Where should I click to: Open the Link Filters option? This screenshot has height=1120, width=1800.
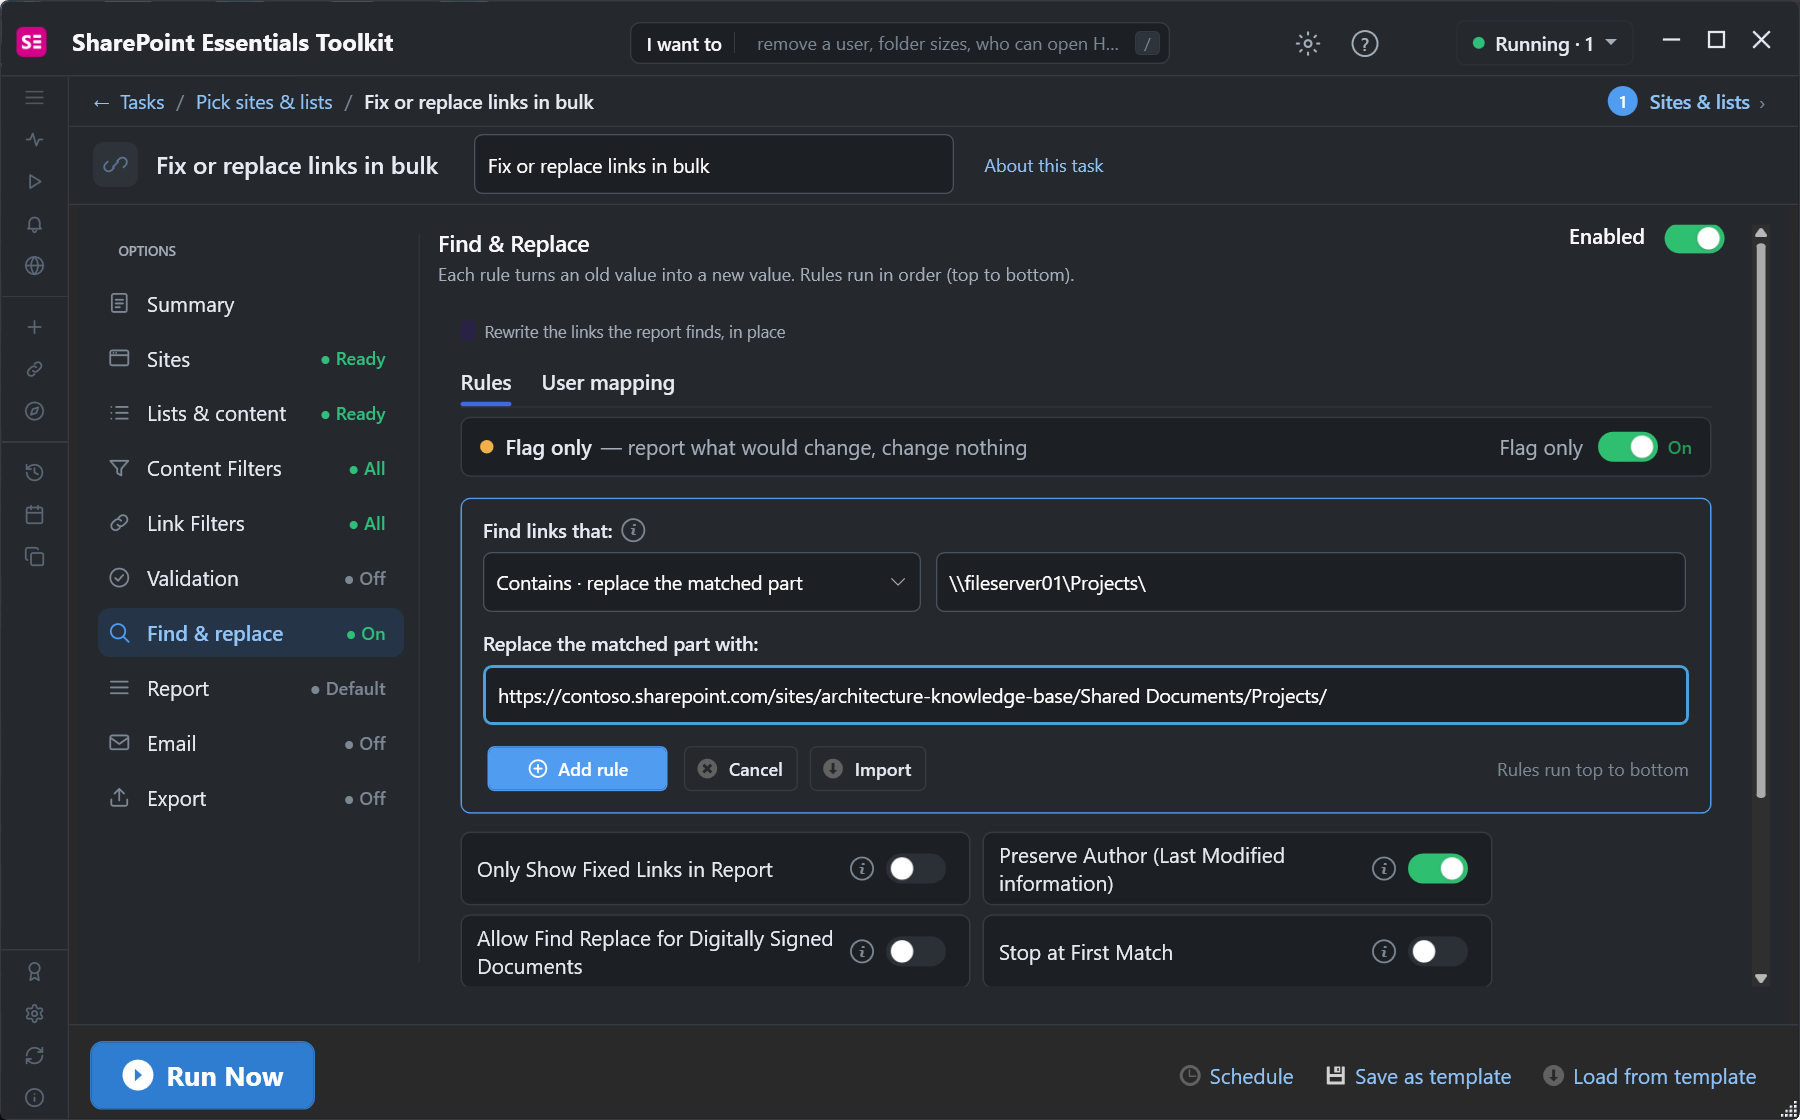coord(251,523)
